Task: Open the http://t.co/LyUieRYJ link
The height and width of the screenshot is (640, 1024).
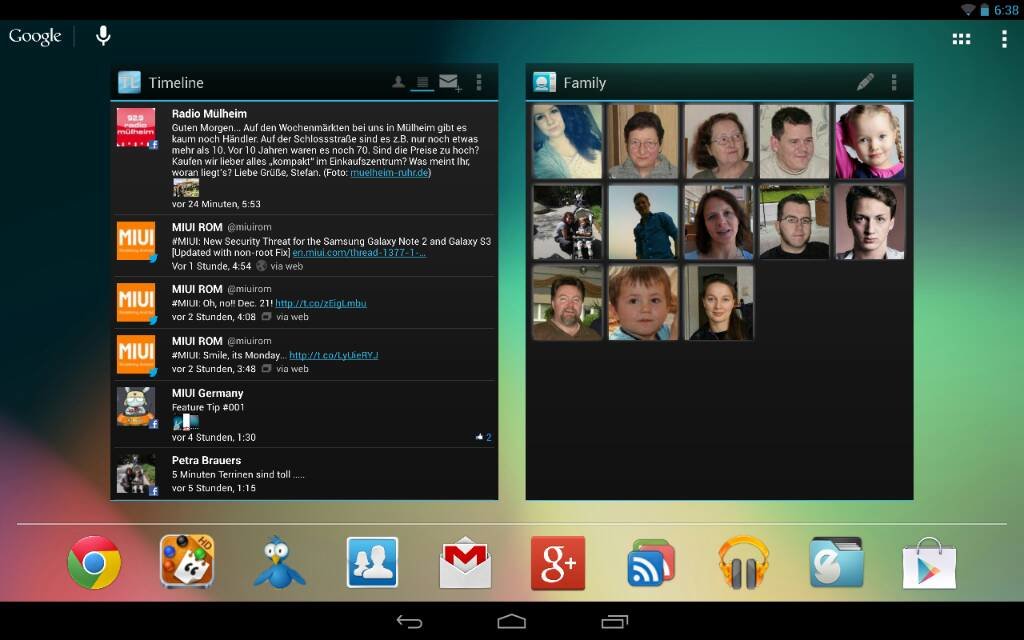Action: click(x=334, y=355)
